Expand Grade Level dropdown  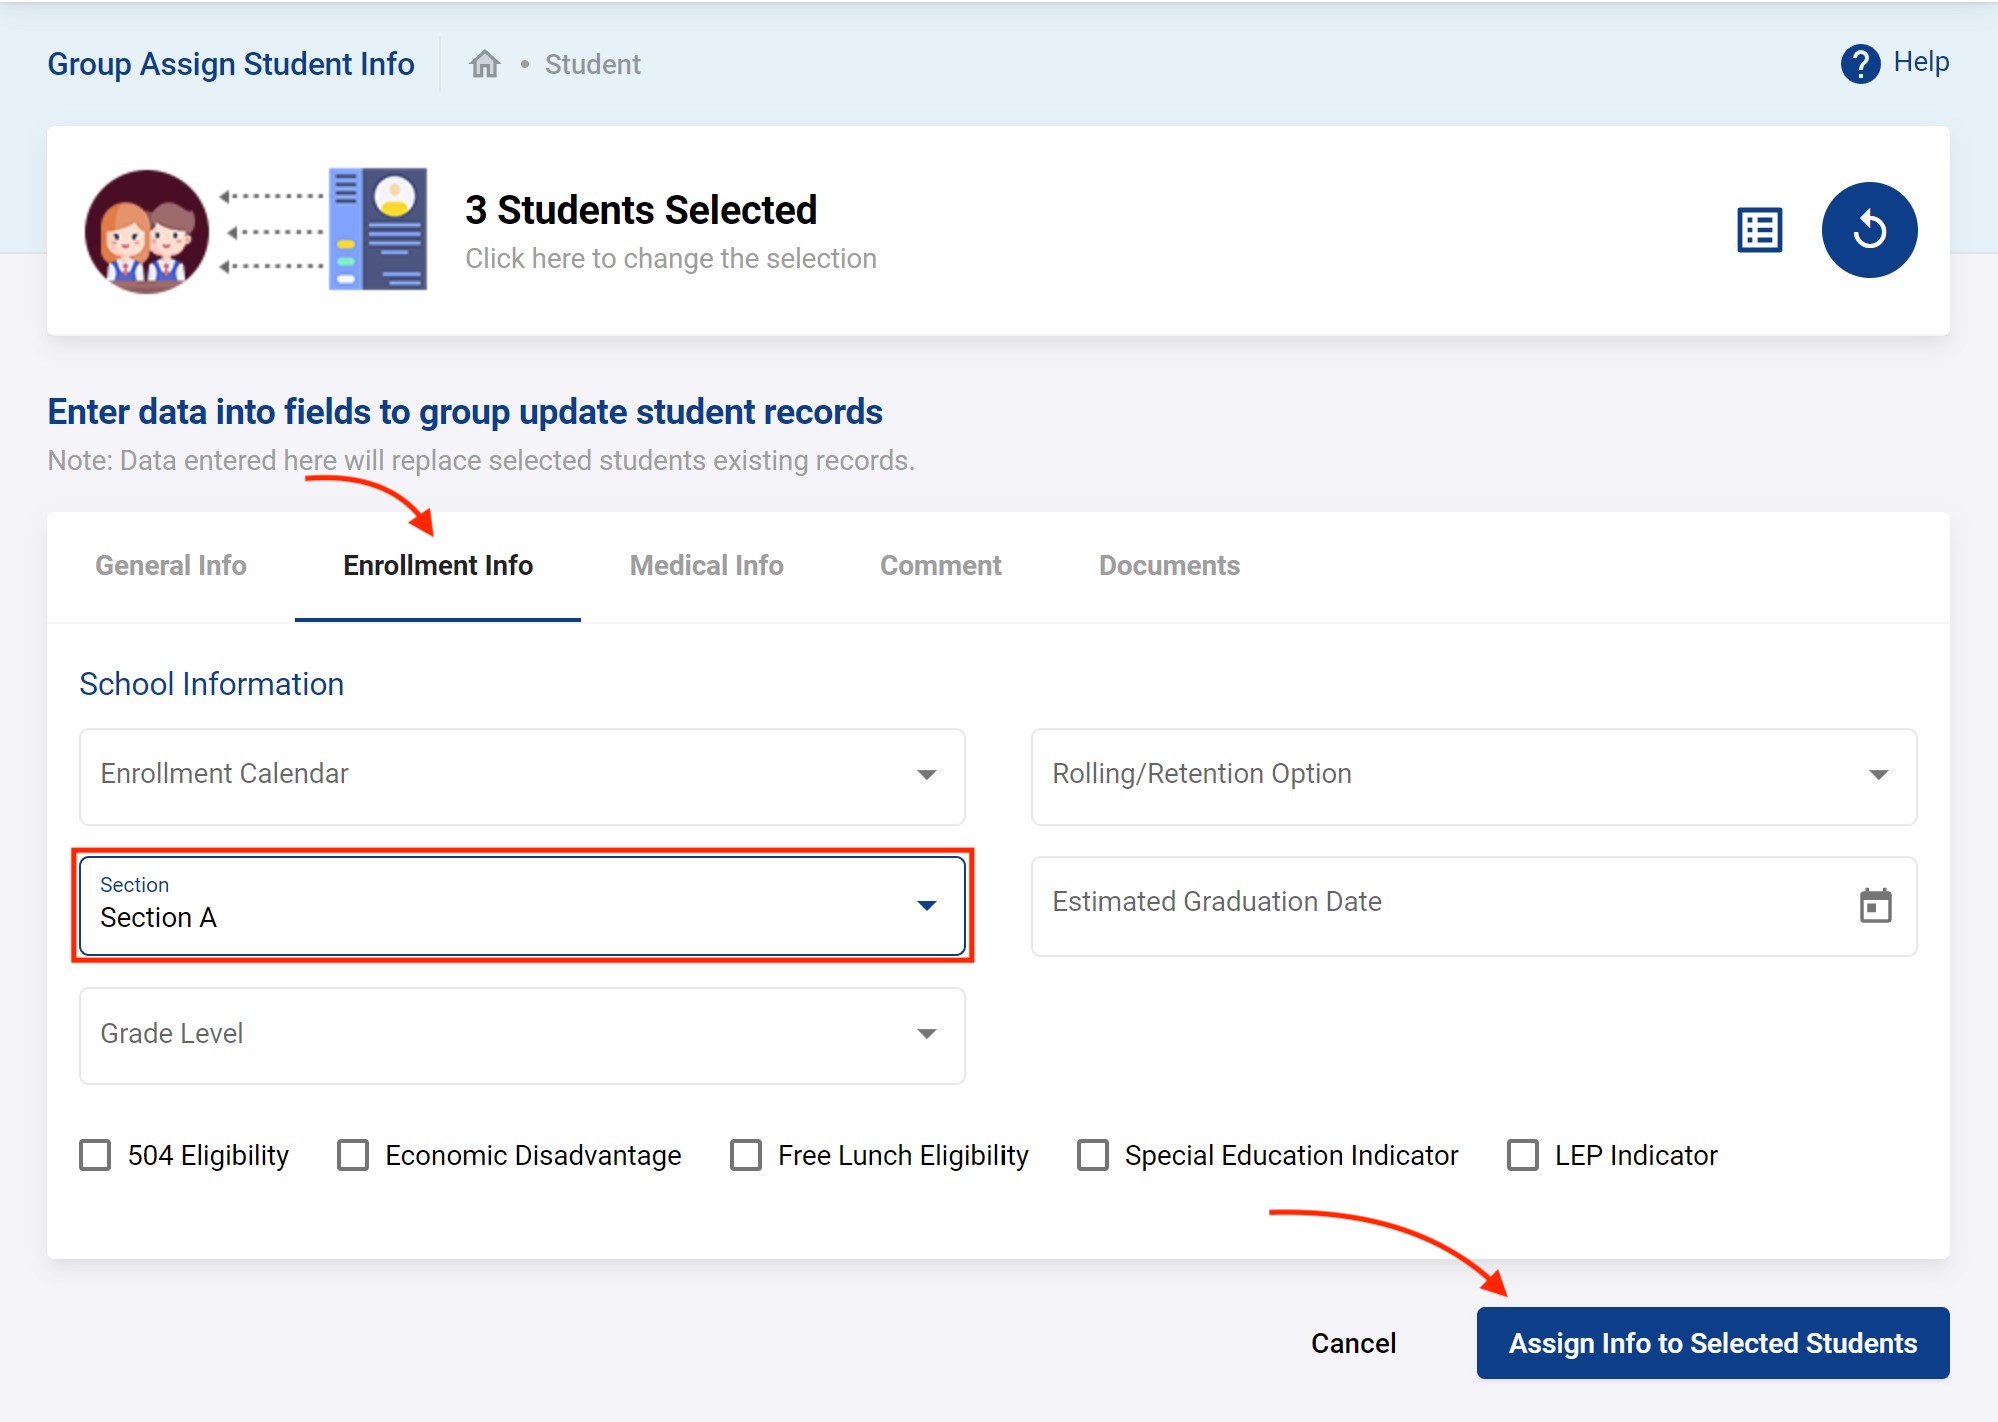pos(522,1035)
